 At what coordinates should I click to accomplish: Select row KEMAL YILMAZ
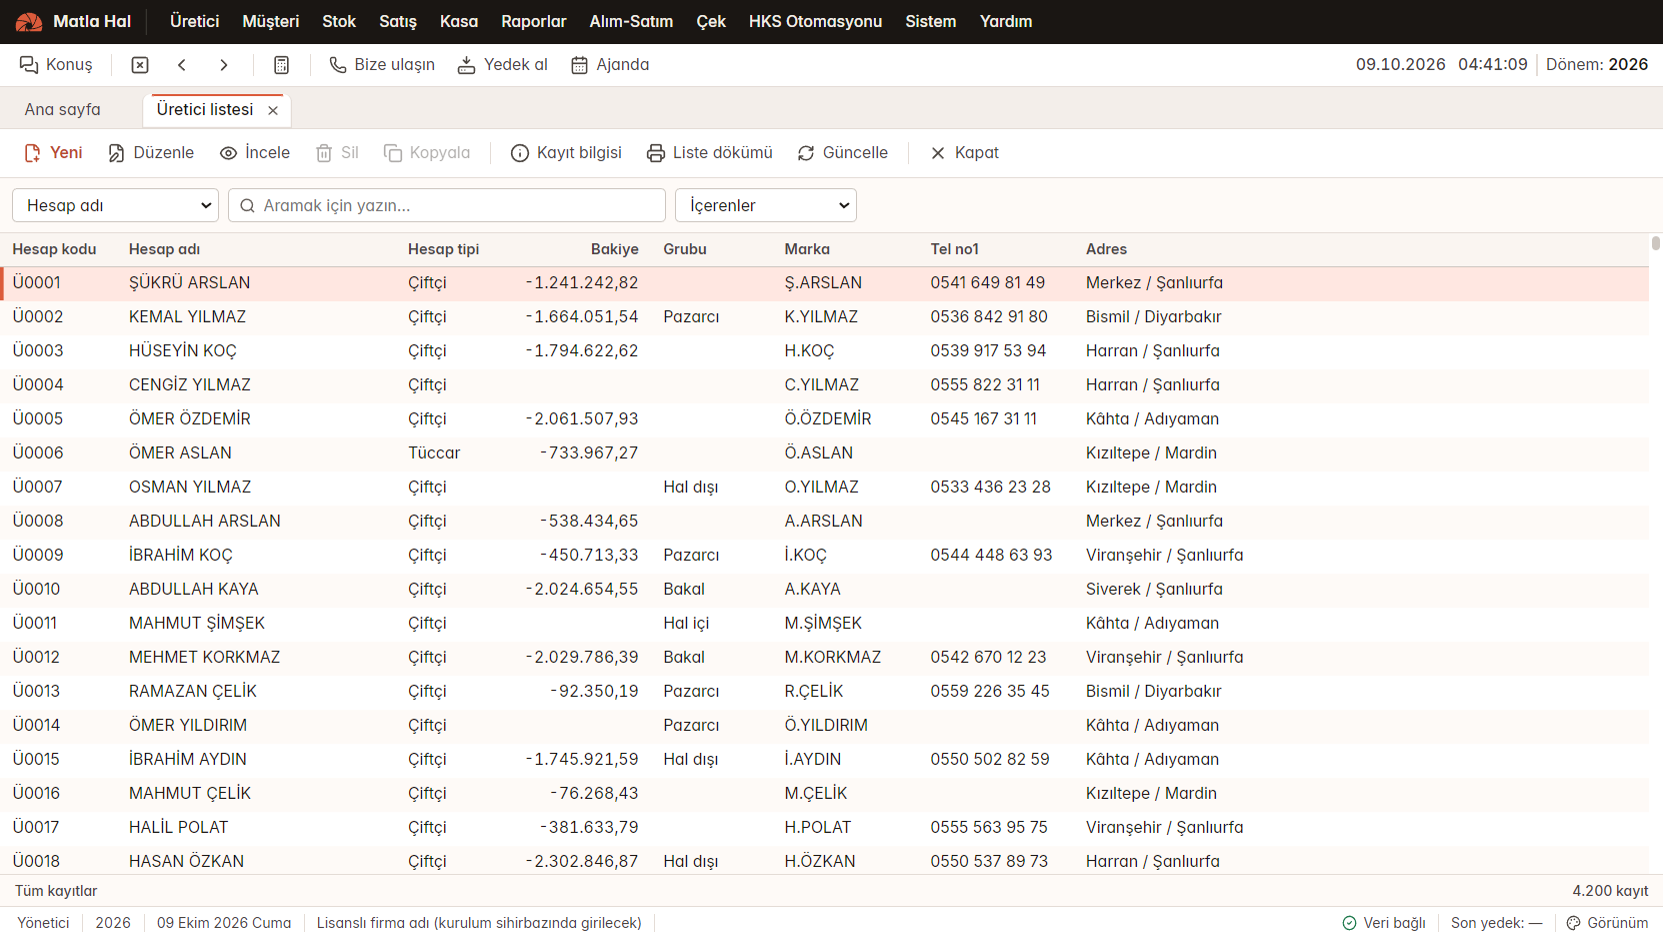point(824,317)
